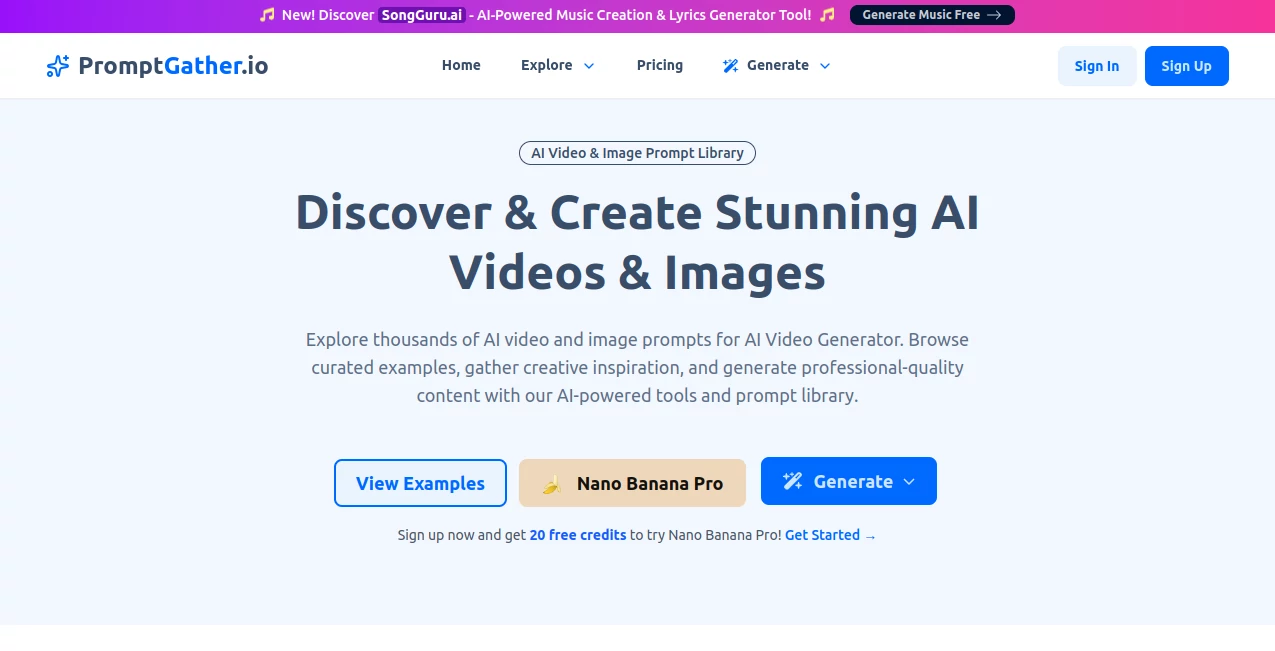Click the music note emoji in the banner
Viewport: 1275px width, 651px height.
(x=266, y=15)
